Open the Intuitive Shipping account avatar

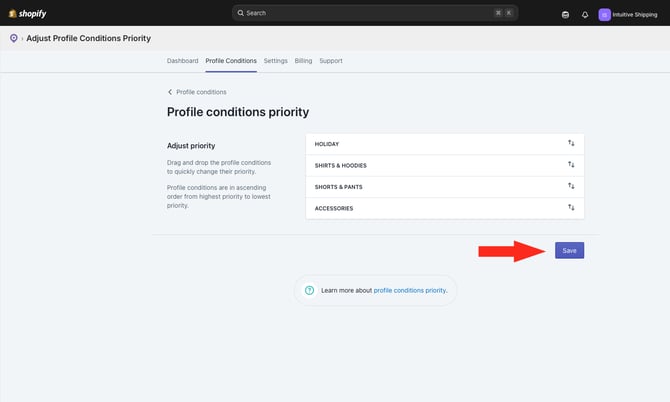[x=604, y=15]
